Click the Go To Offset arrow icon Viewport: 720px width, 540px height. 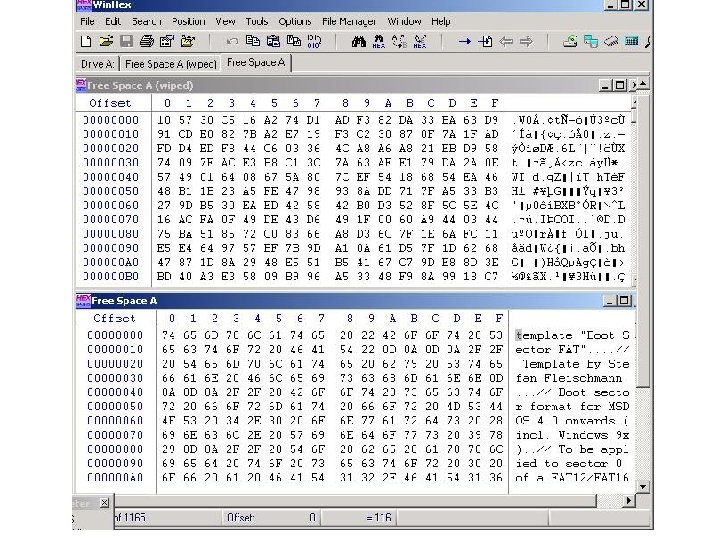[465, 41]
